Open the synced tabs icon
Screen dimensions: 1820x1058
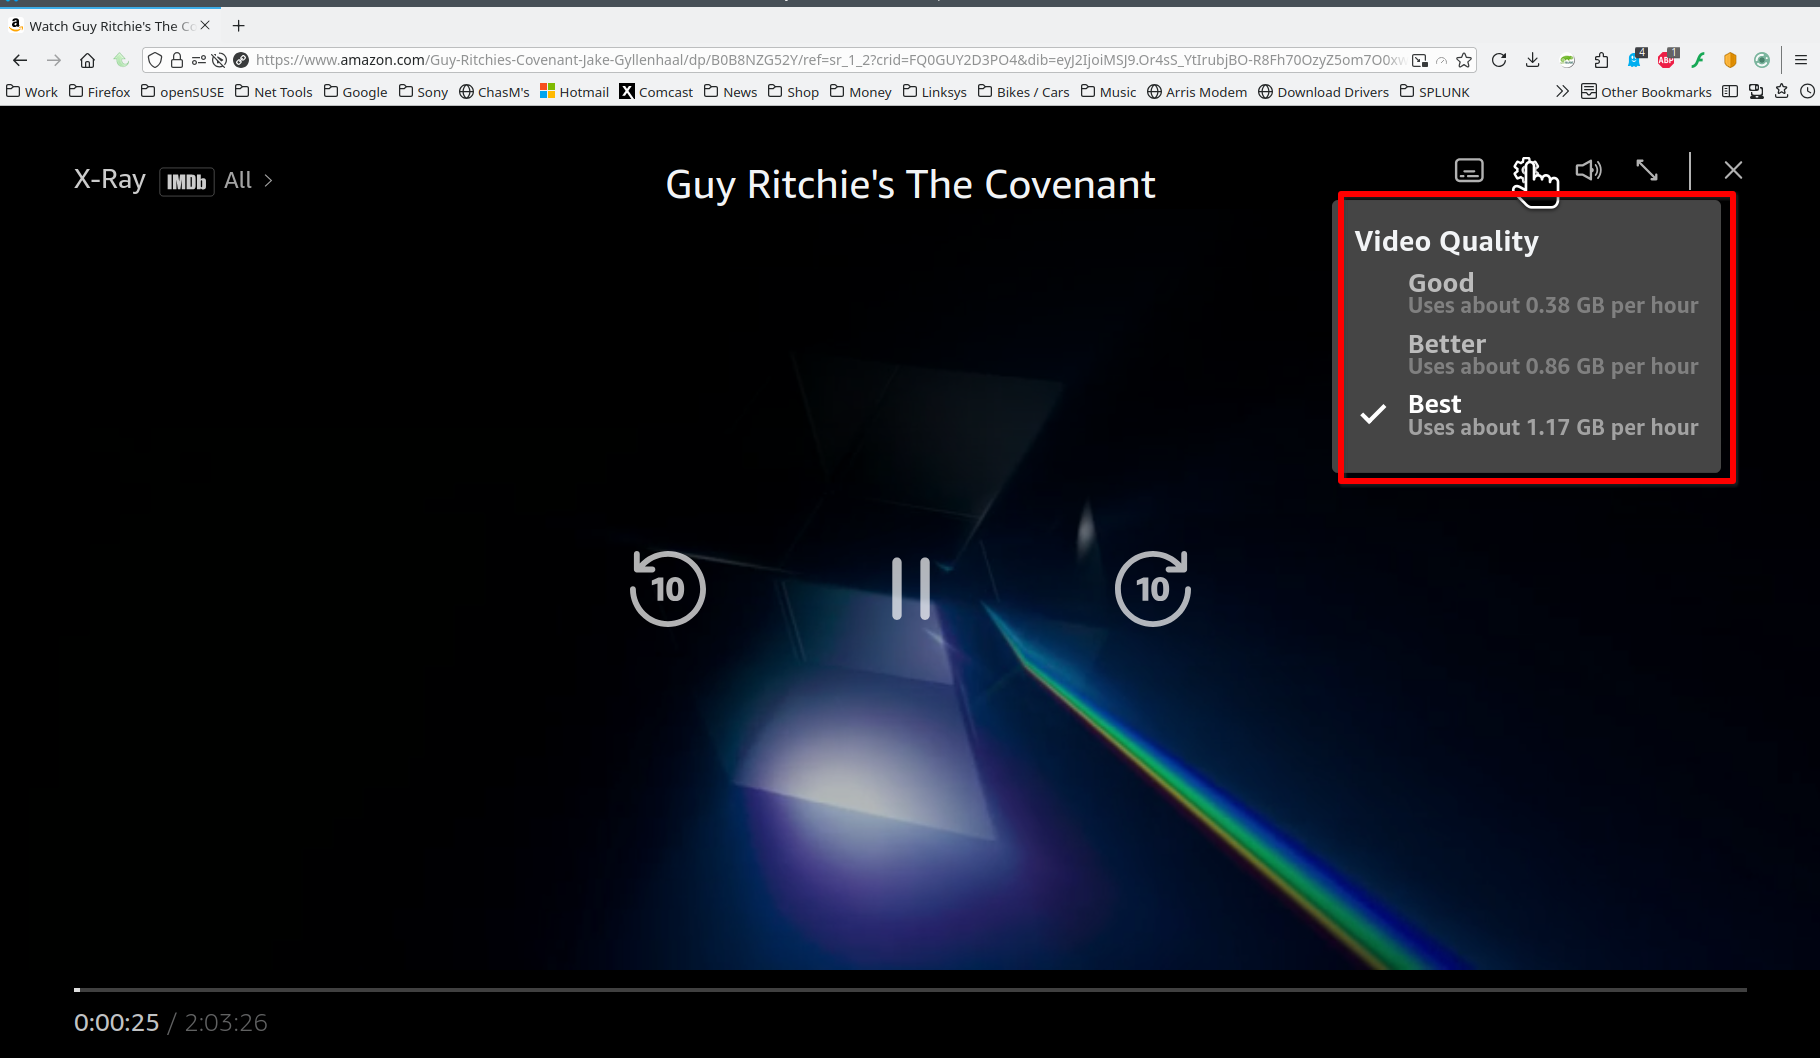[1756, 92]
